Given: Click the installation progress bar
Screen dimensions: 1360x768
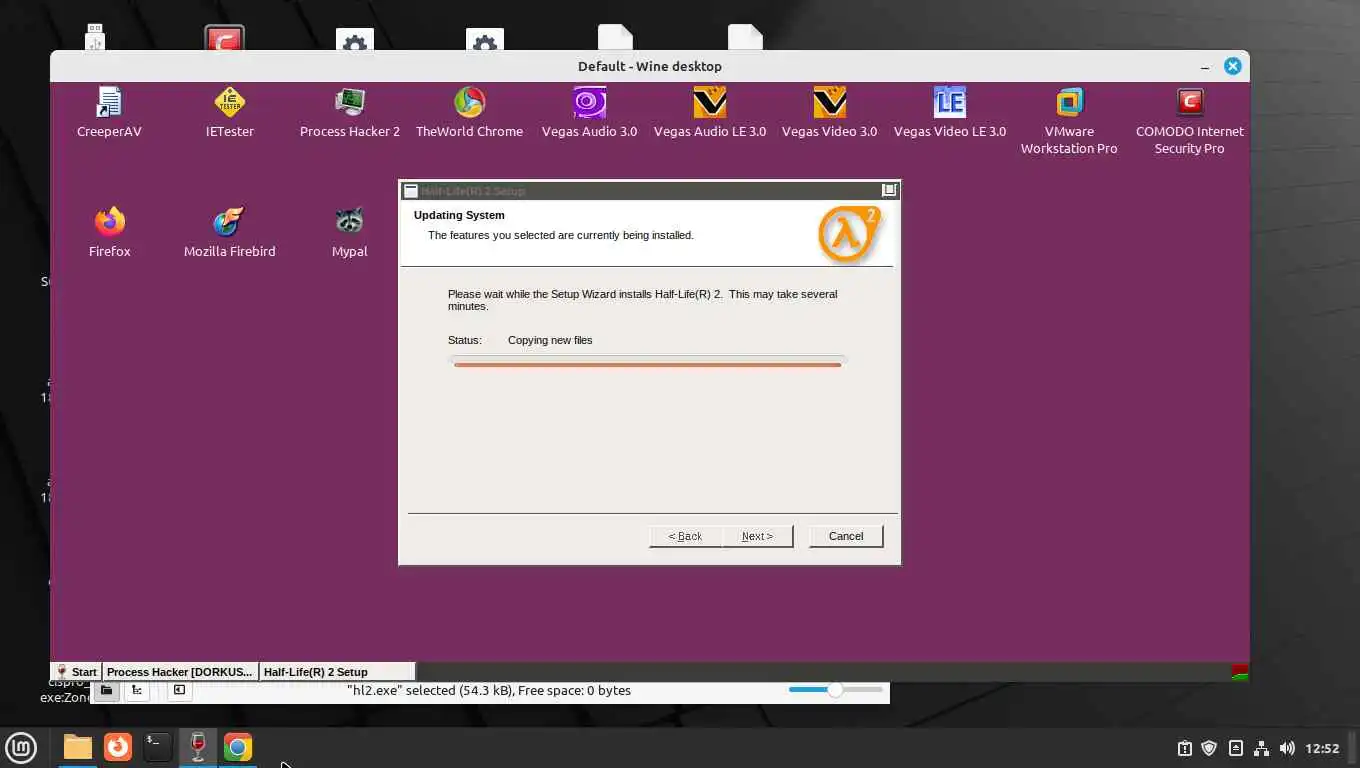Looking at the screenshot, I should pyautogui.click(x=648, y=362).
